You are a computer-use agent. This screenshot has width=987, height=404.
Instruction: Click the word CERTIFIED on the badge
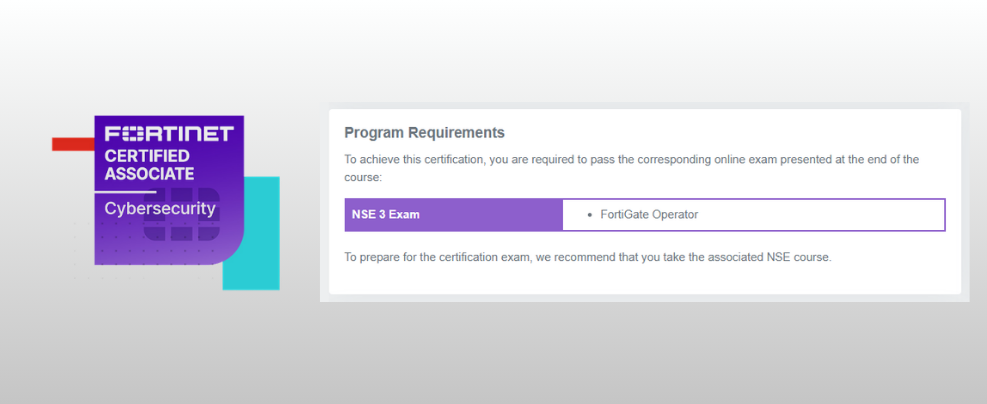[149, 156]
